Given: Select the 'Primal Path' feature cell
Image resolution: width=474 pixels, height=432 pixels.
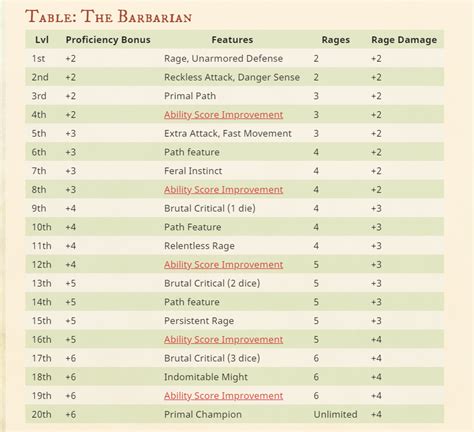Looking at the screenshot, I should click(190, 96).
